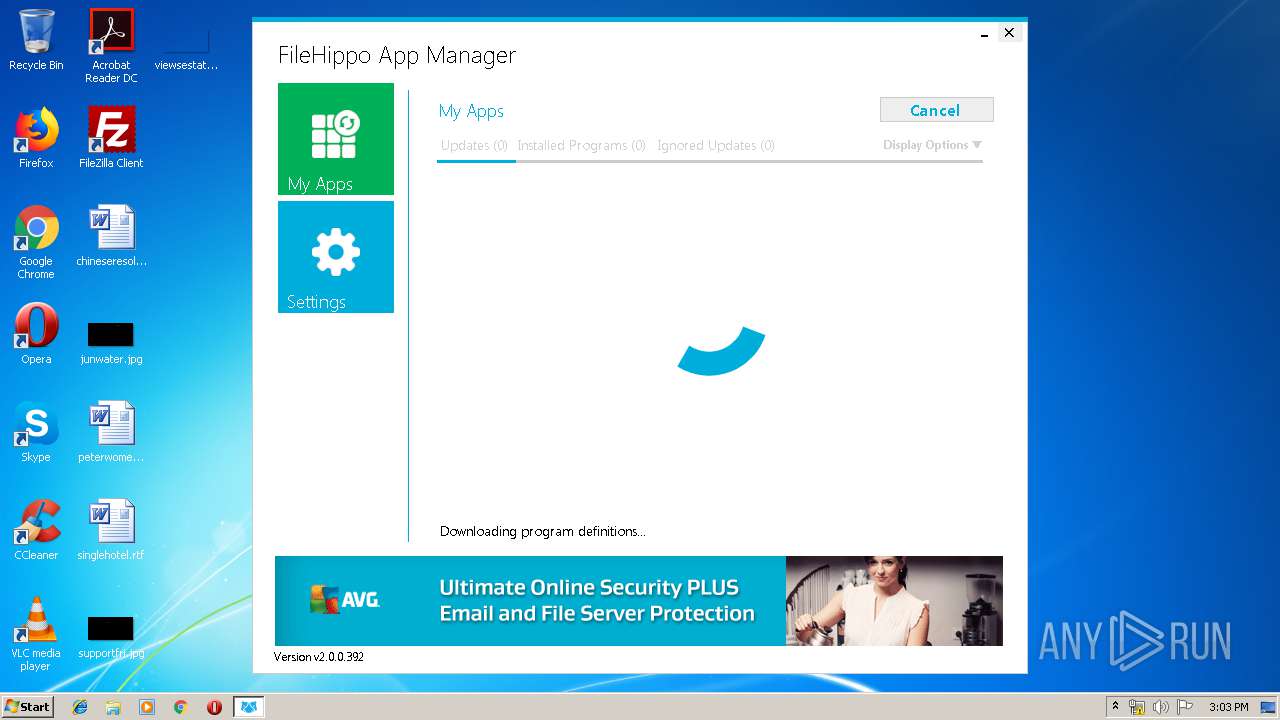Select the viewsestat desktop file
Image resolution: width=1280 pixels, height=720 pixels.
click(186, 46)
